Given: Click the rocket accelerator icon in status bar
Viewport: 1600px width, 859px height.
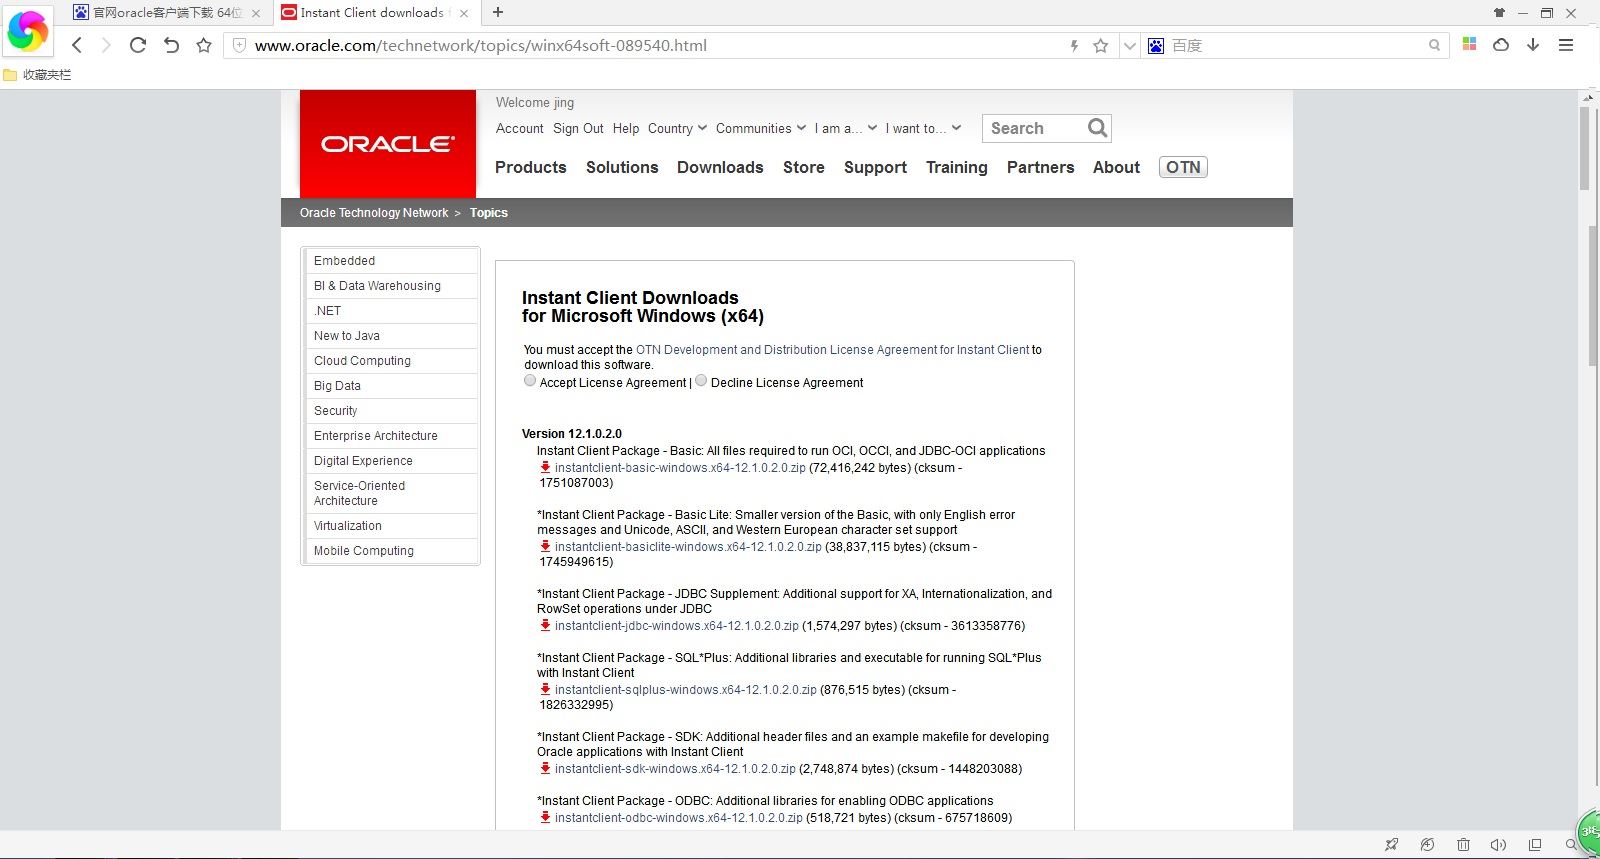Looking at the screenshot, I should tap(1391, 845).
